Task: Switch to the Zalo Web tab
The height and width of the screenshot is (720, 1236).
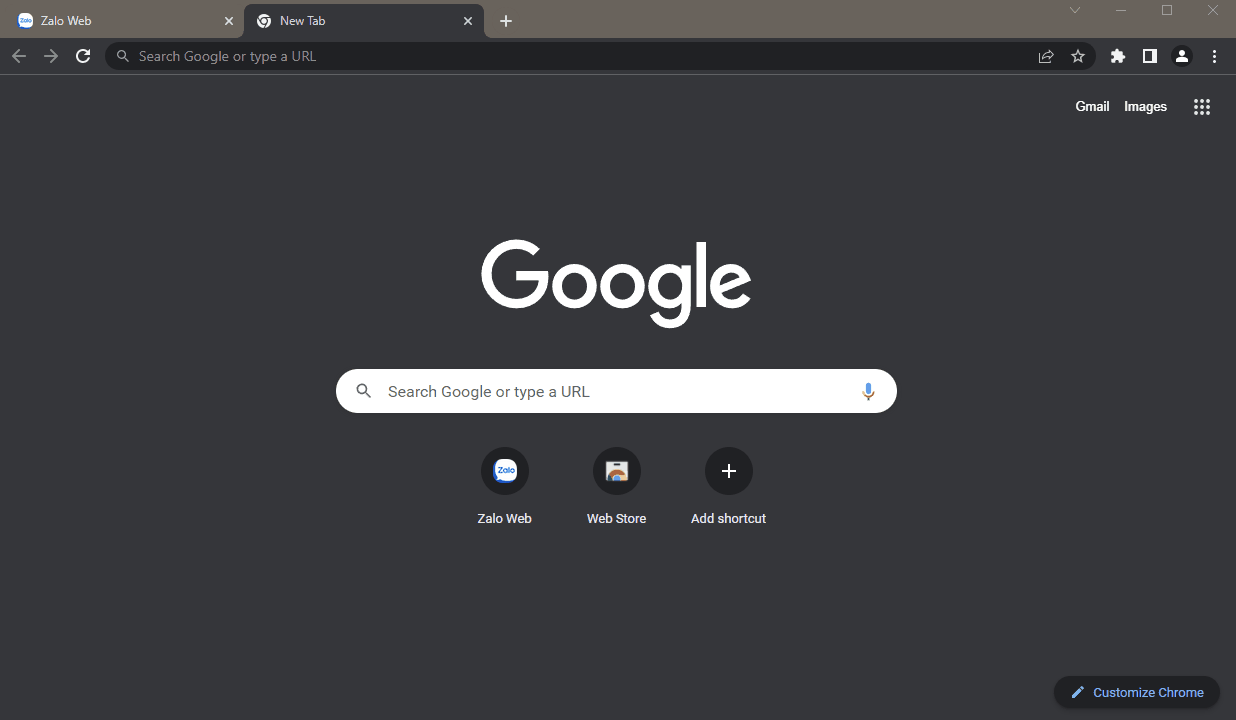Action: (x=120, y=20)
